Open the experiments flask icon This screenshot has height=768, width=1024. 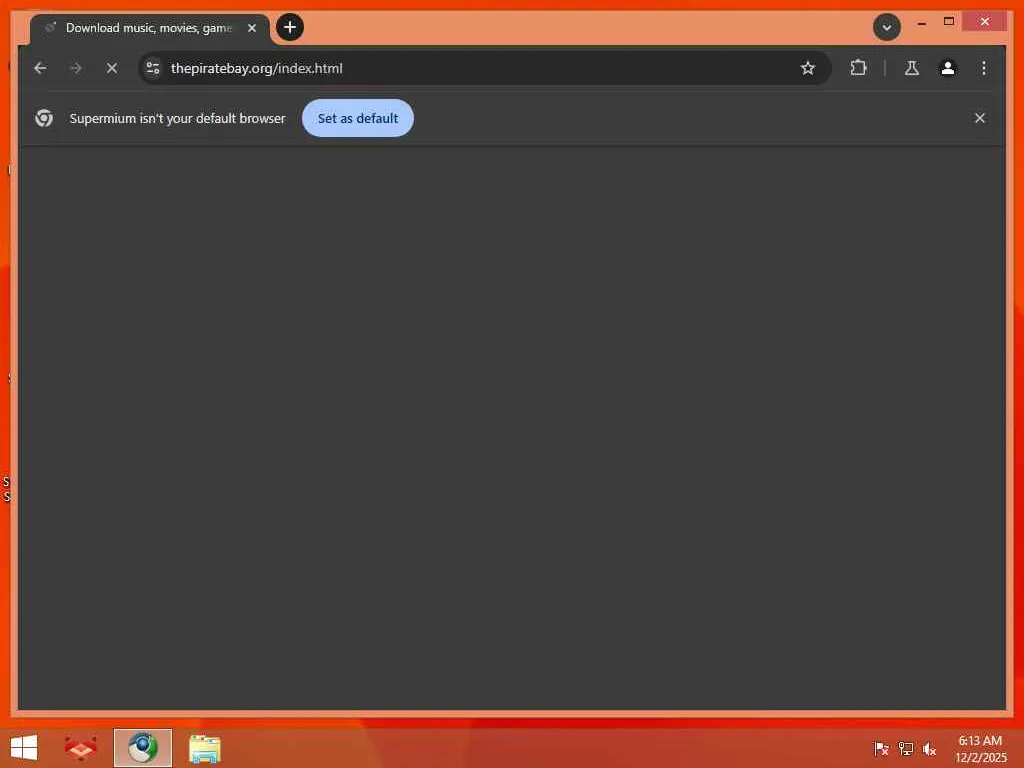point(912,68)
